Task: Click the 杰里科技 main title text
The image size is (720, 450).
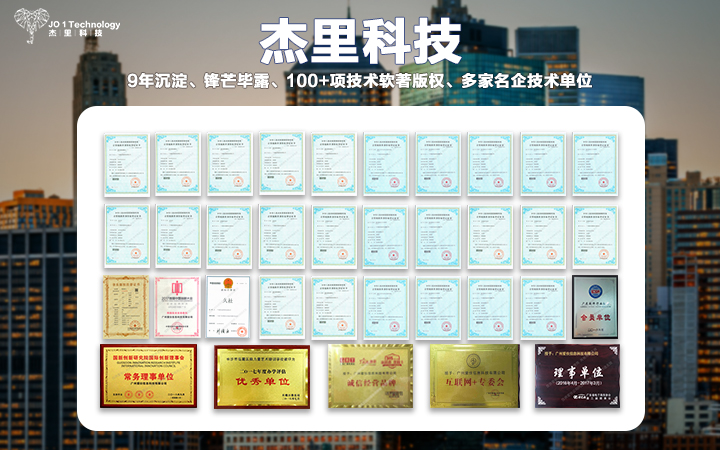Action: (x=360, y=40)
